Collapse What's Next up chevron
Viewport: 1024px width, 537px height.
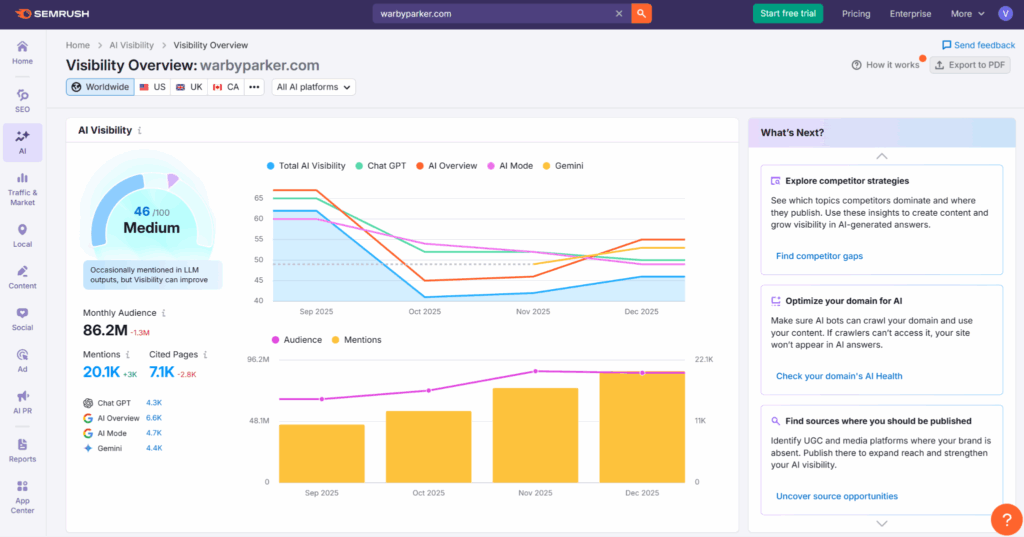(882, 156)
